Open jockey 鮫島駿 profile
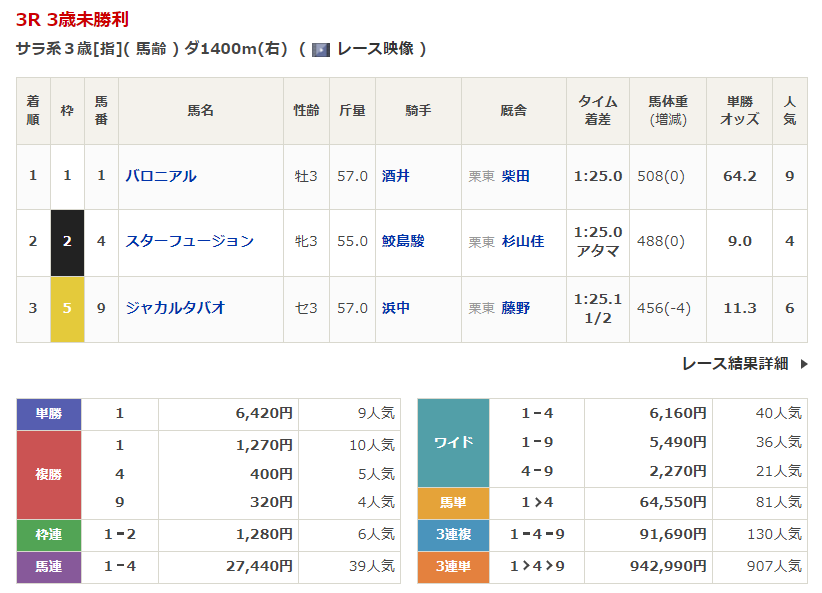 pos(403,241)
